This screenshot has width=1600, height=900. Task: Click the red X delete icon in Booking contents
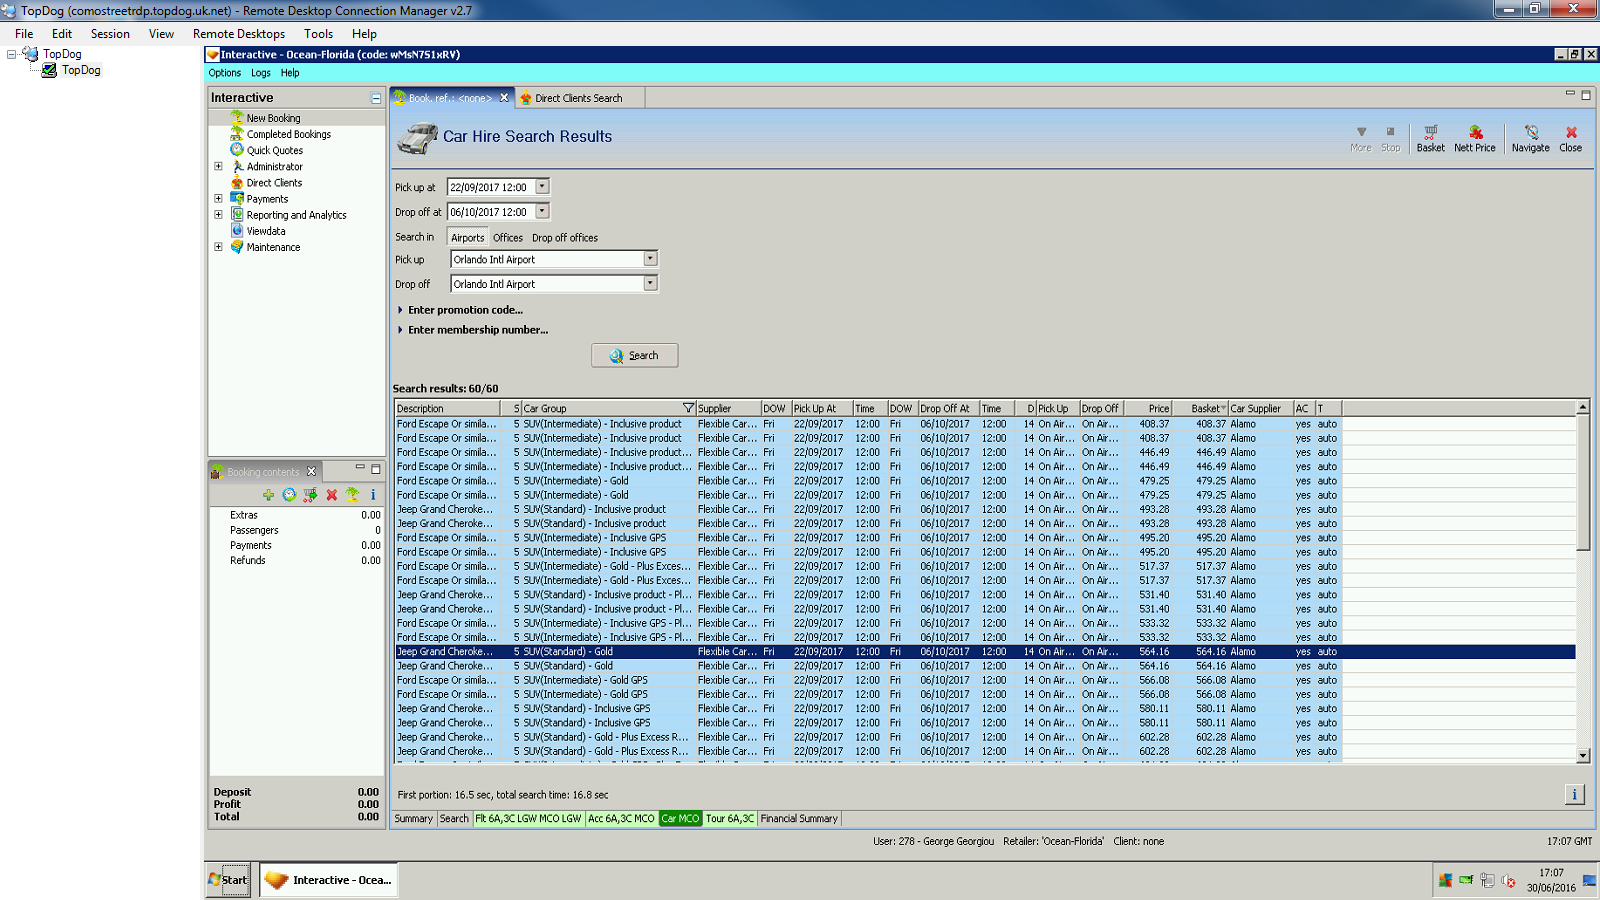click(x=331, y=495)
